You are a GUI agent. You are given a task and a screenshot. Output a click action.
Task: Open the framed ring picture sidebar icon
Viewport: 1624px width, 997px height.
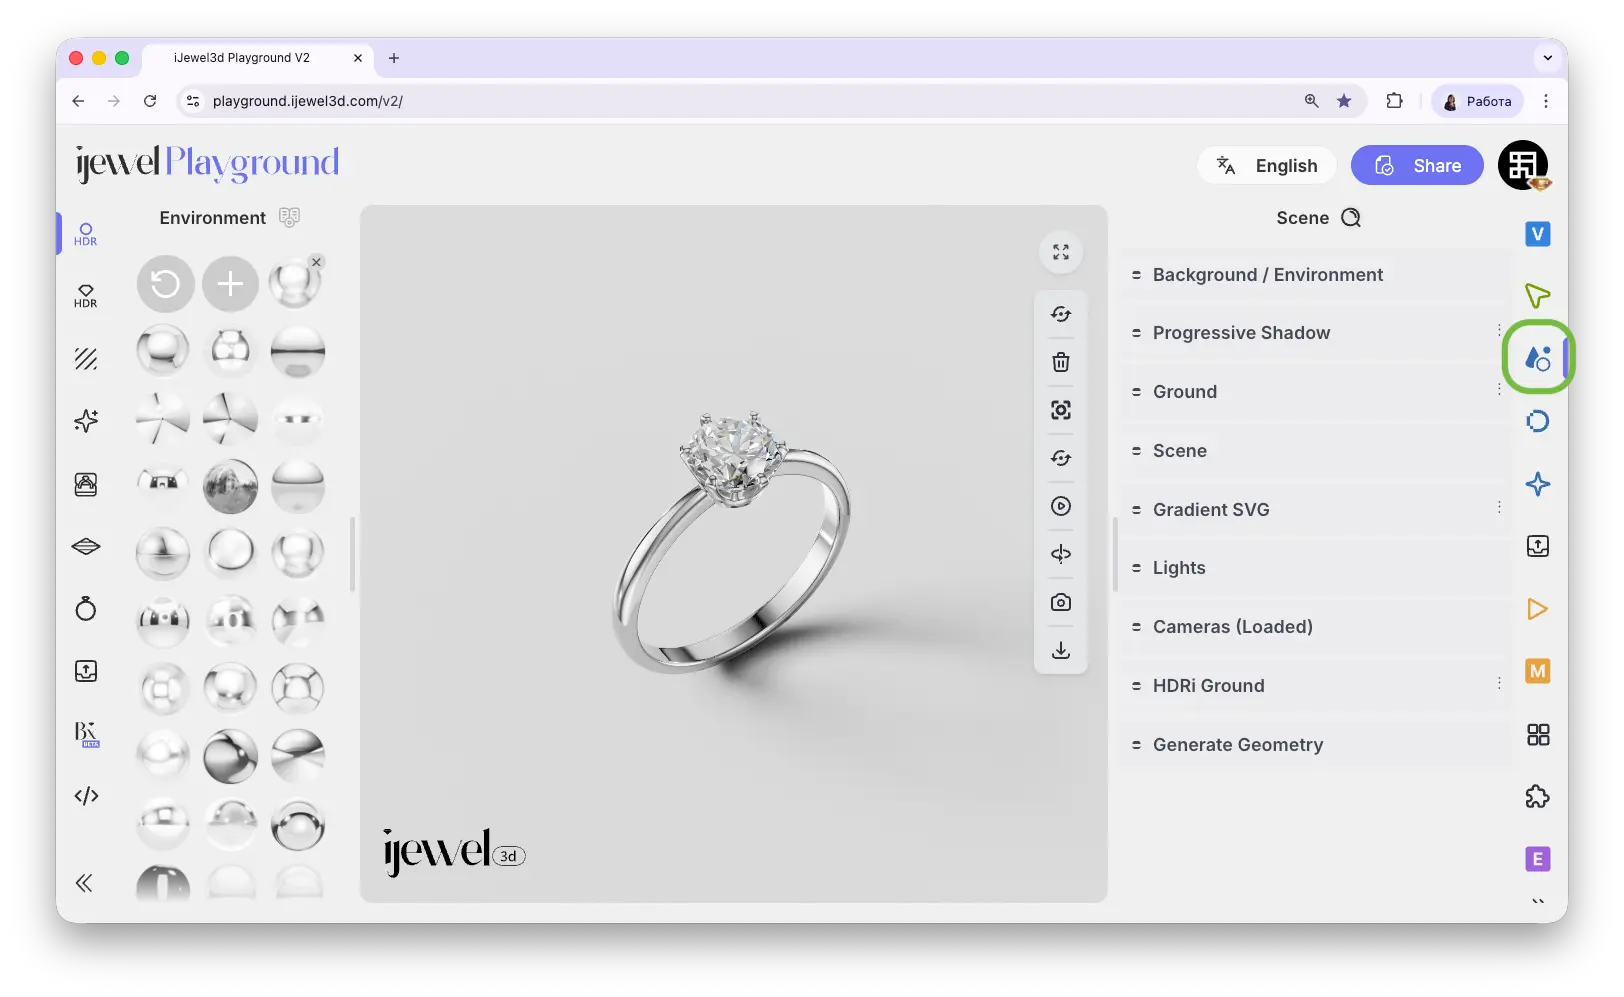(86, 484)
